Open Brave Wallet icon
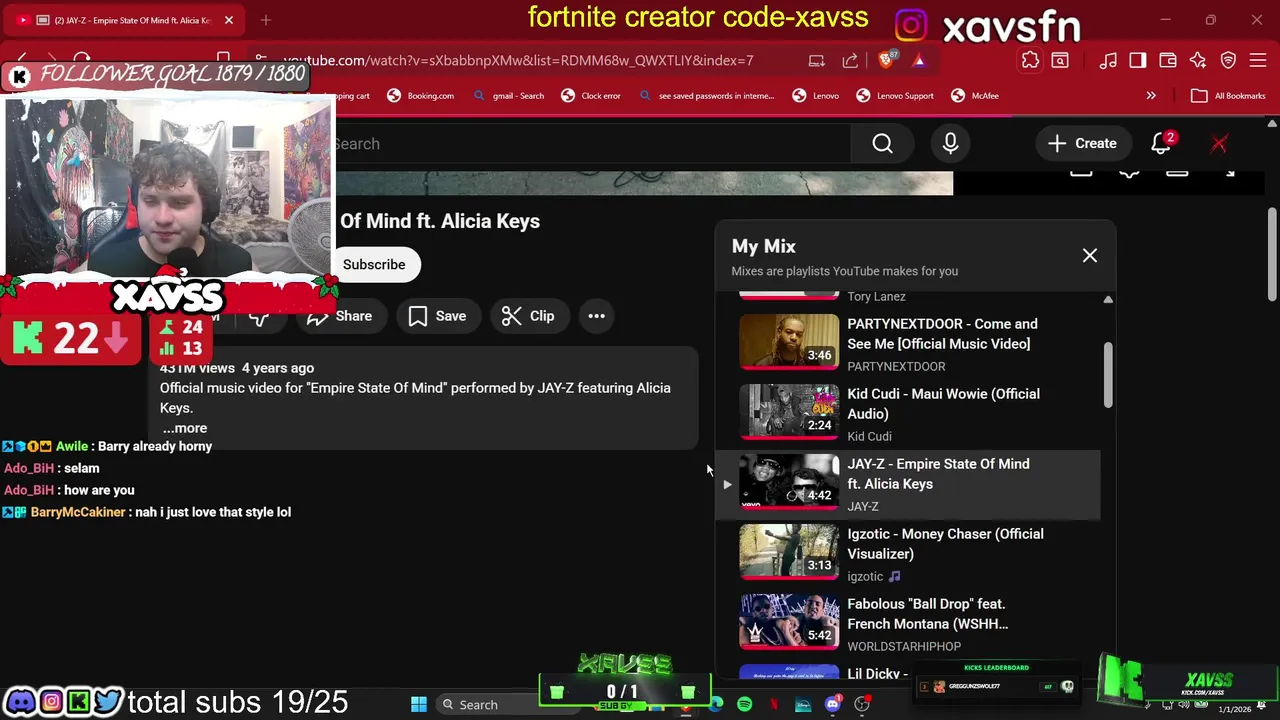The image size is (1280, 720). pyautogui.click(x=1167, y=60)
